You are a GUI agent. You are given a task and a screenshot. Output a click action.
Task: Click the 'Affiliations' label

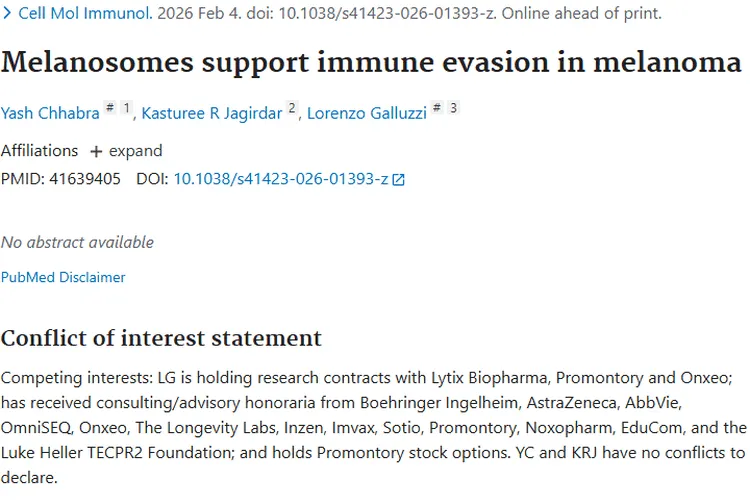pos(39,151)
